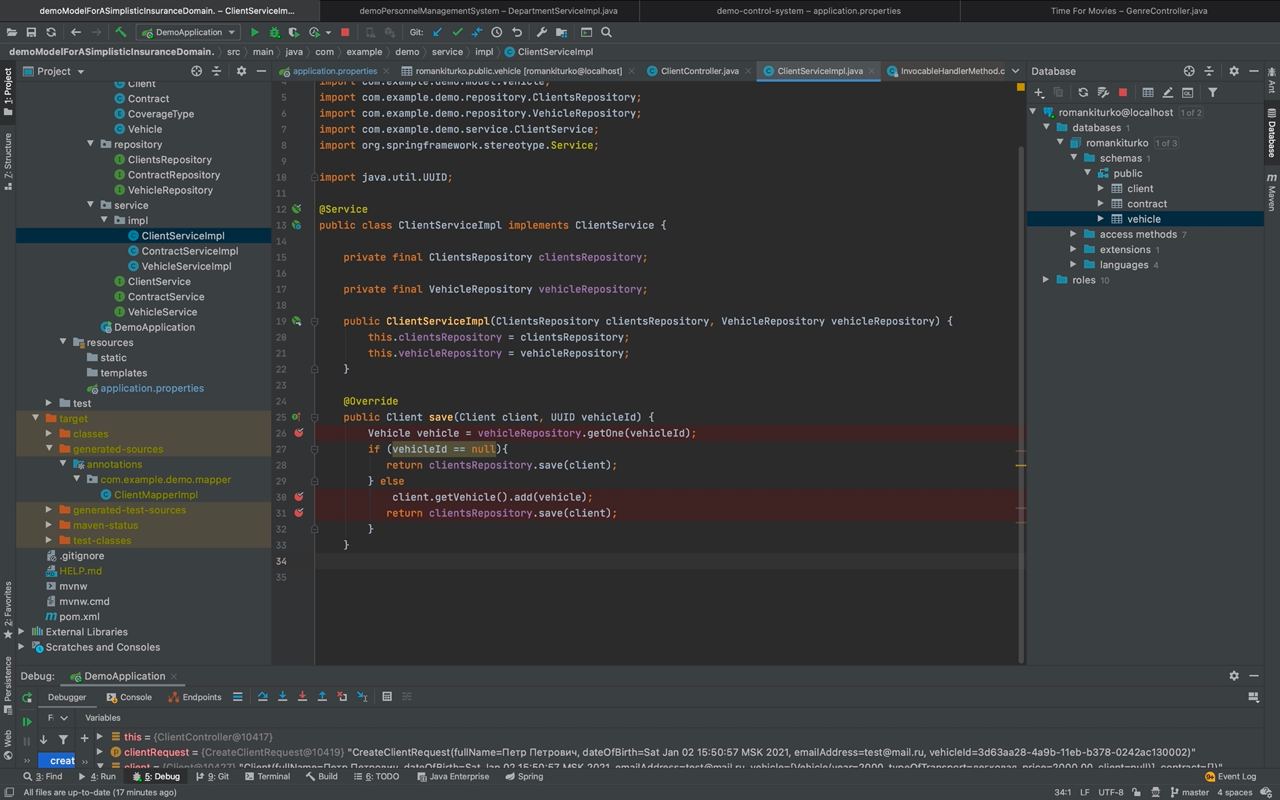Screen dimensions: 1280x800
Task: Expand the clientRequest variable
Action: pyautogui.click(x=99, y=752)
